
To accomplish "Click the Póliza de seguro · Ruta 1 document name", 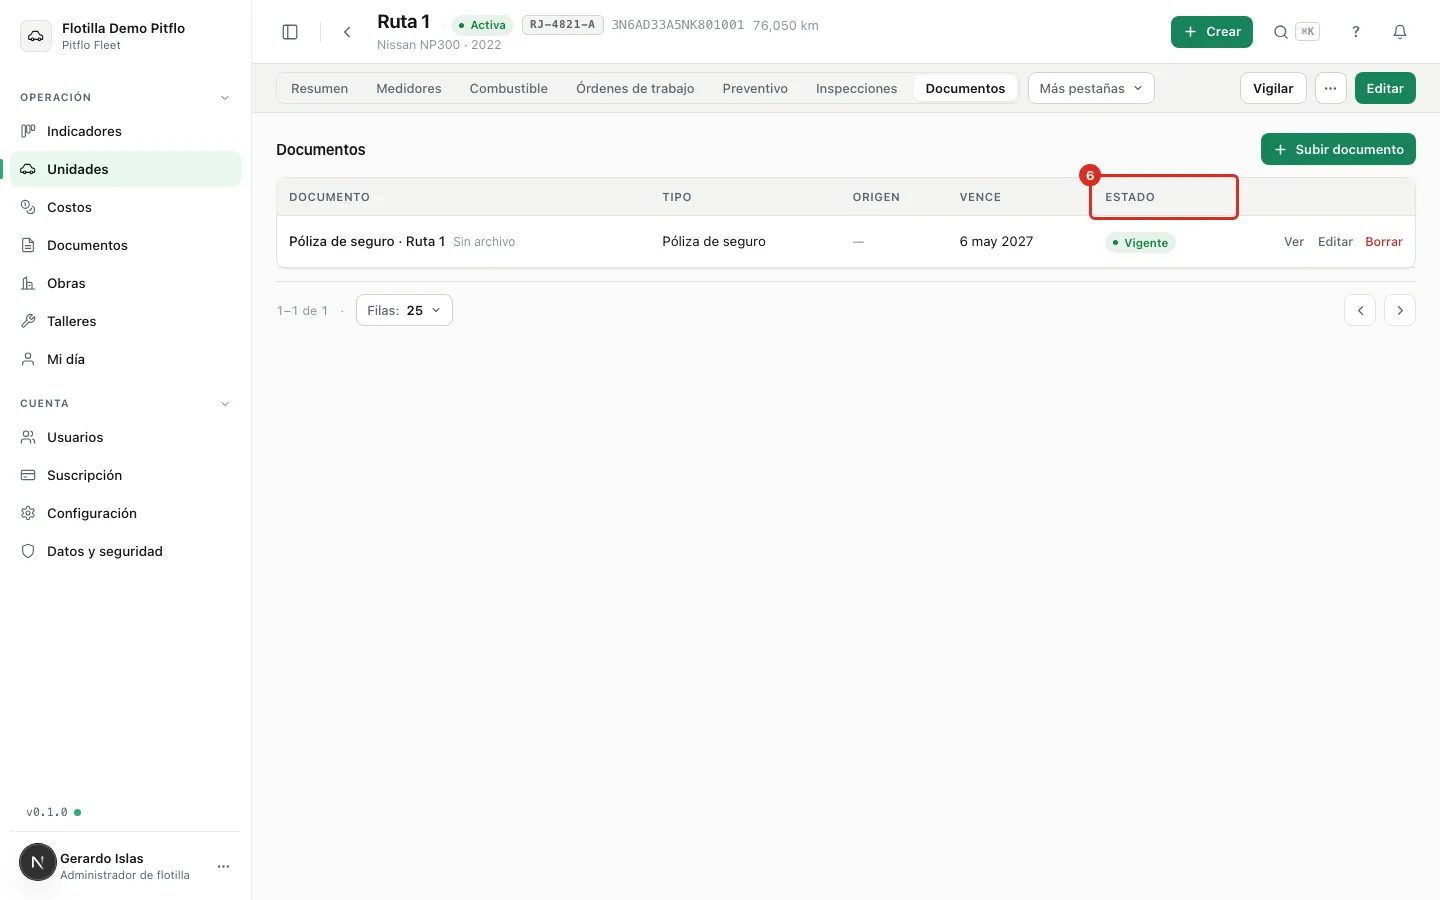I will [x=367, y=242].
